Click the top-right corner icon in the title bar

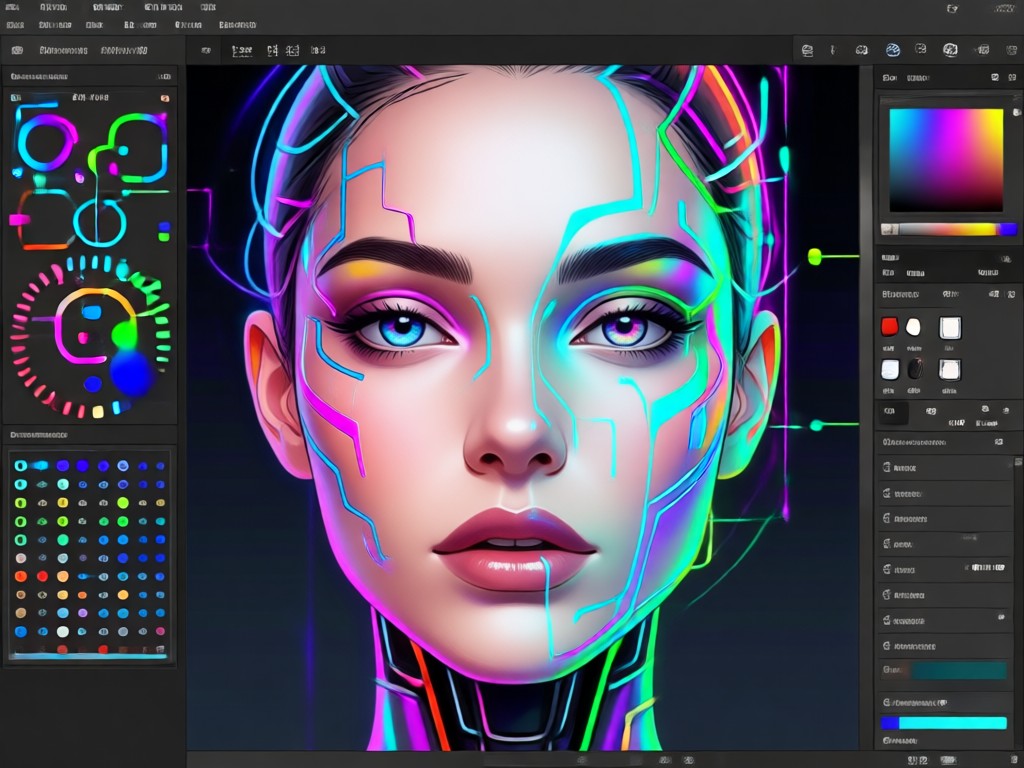tap(1004, 8)
